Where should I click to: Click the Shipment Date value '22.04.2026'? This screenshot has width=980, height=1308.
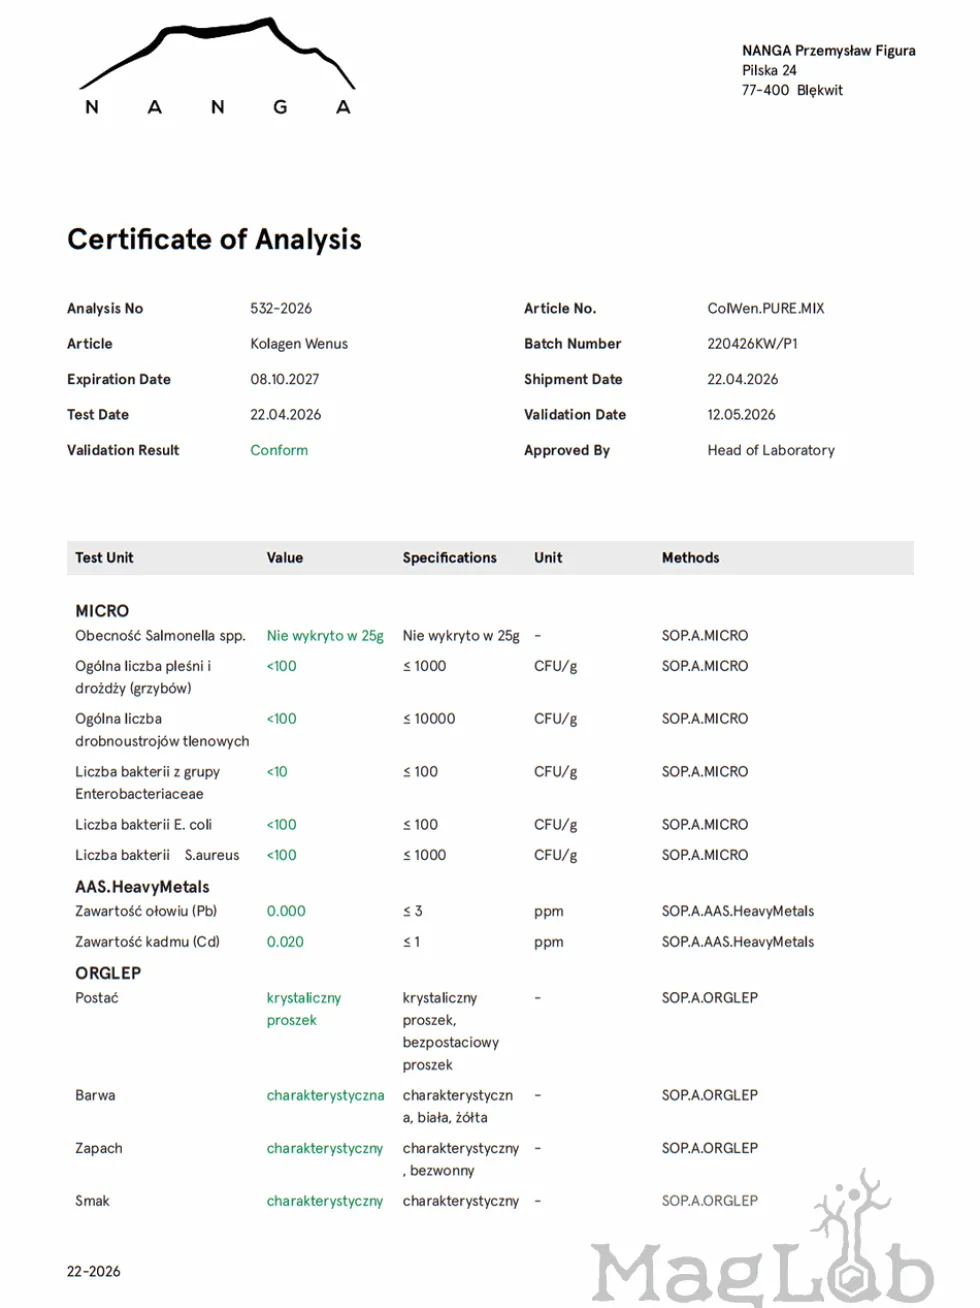pyautogui.click(x=743, y=379)
